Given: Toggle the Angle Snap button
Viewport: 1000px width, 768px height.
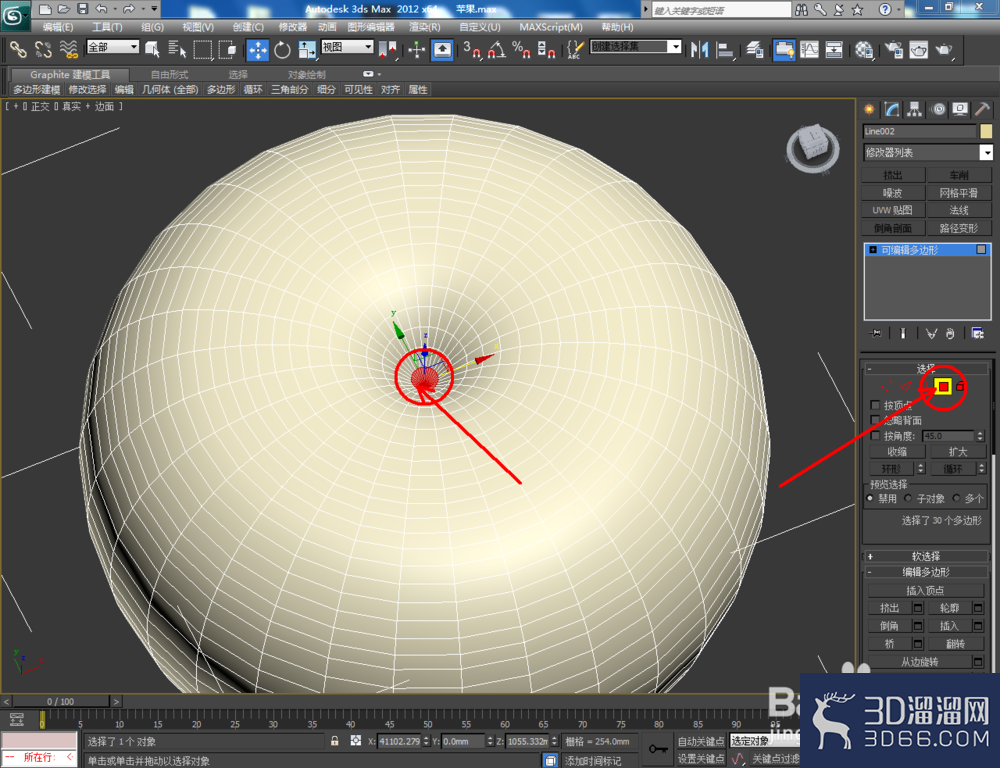Looking at the screenshot, I should [x=497, y=50].
